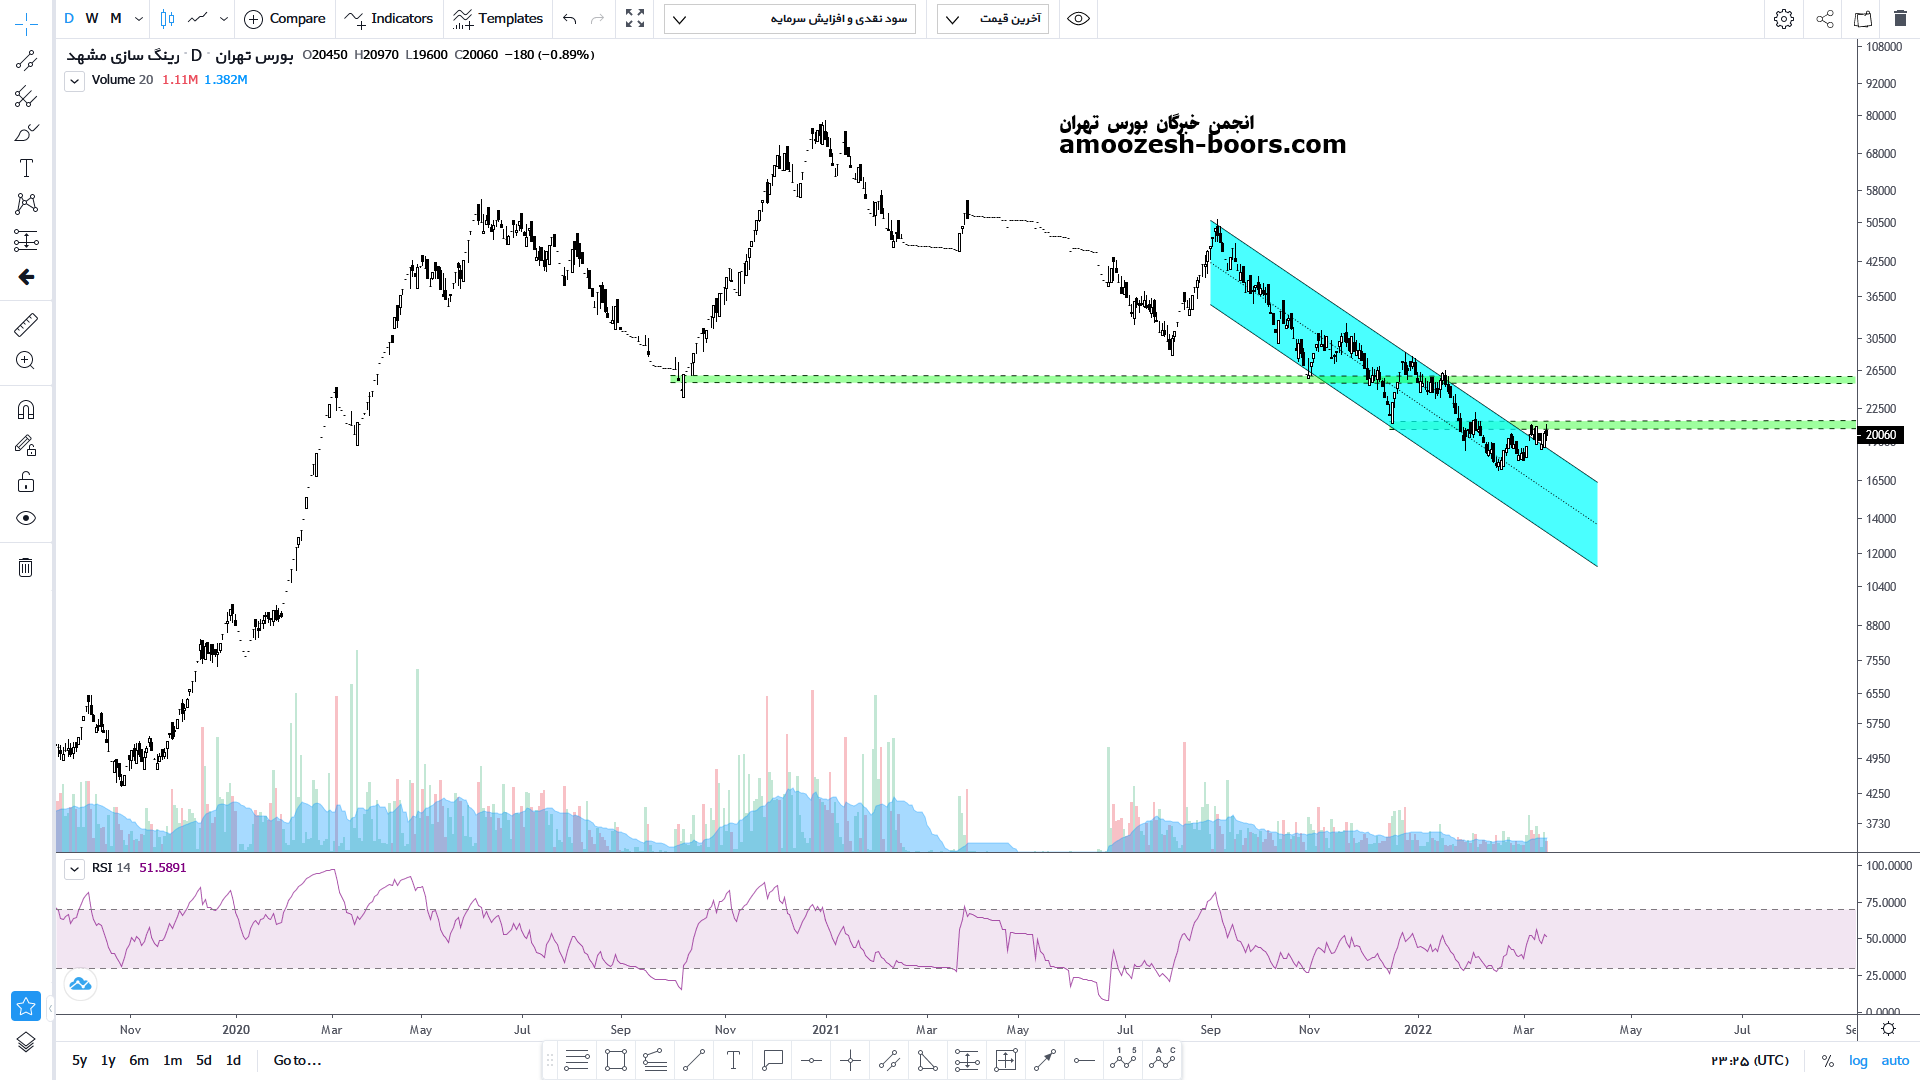Select the ruler measure tool
Viewport: 1920px width, 1080px height.
coord(26,325)
